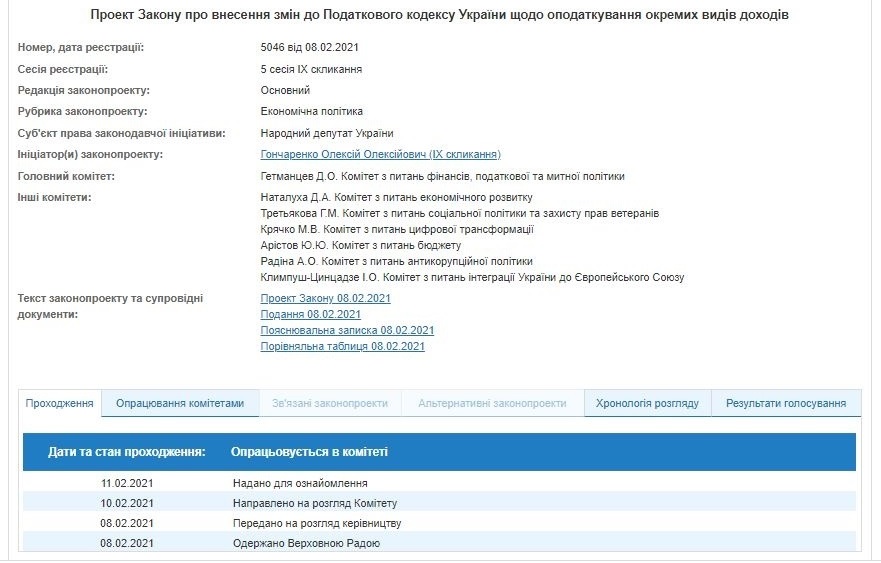This screenshot has height=563, width=881.
Task: Click the Рубрика законопроекту label
Action: 82,111
